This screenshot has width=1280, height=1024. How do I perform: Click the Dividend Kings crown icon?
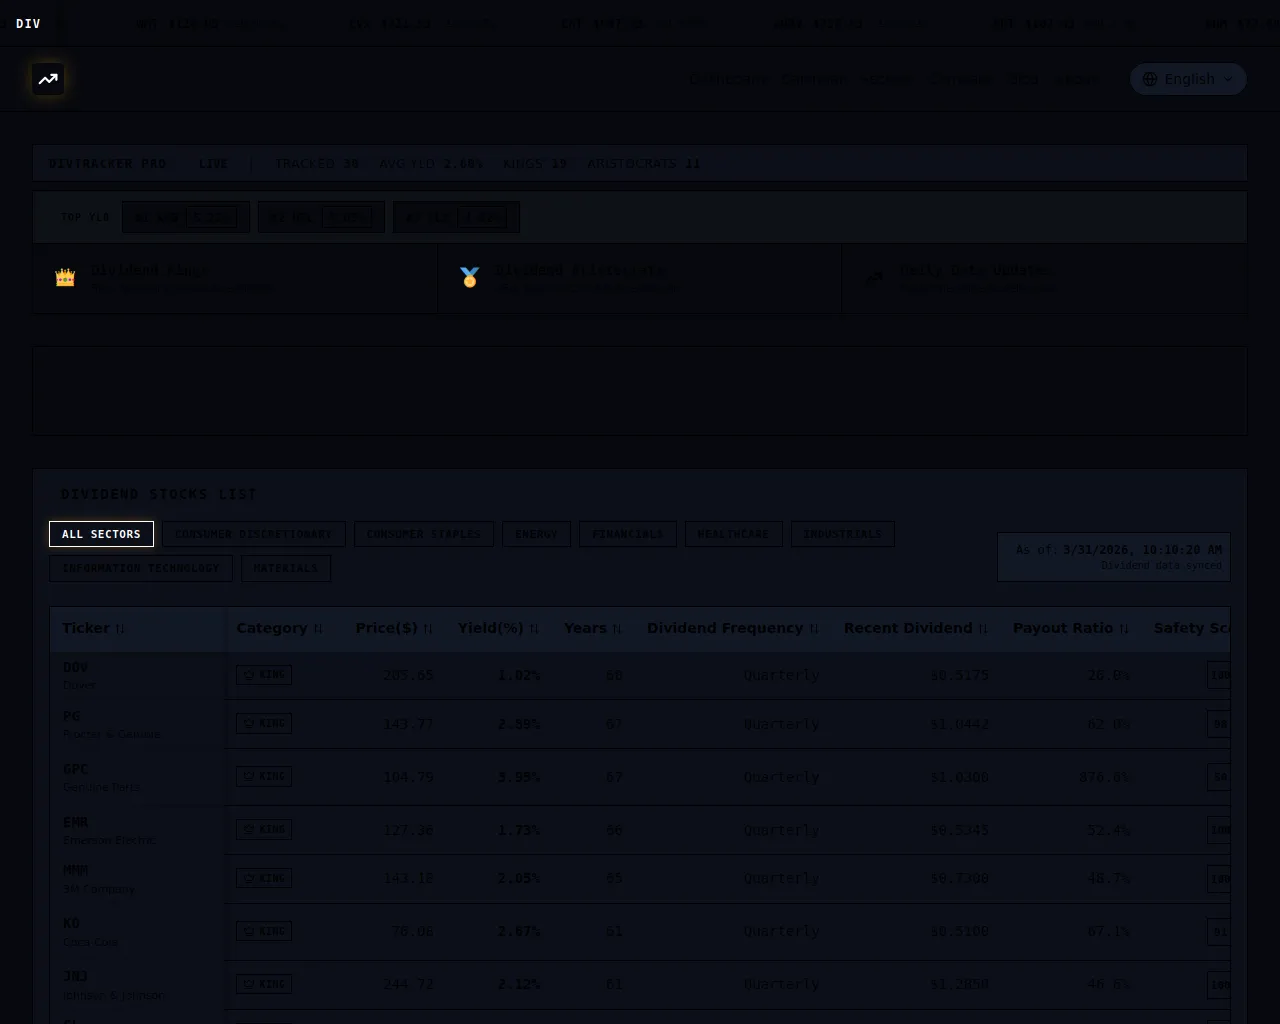[65, 278]
